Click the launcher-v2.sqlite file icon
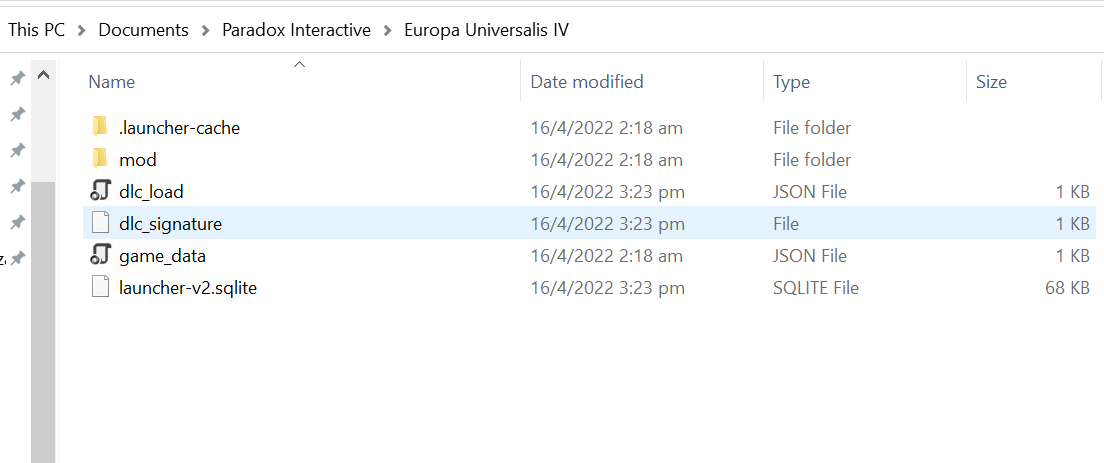Screen dimensions: 1104x463 point(101,287)
